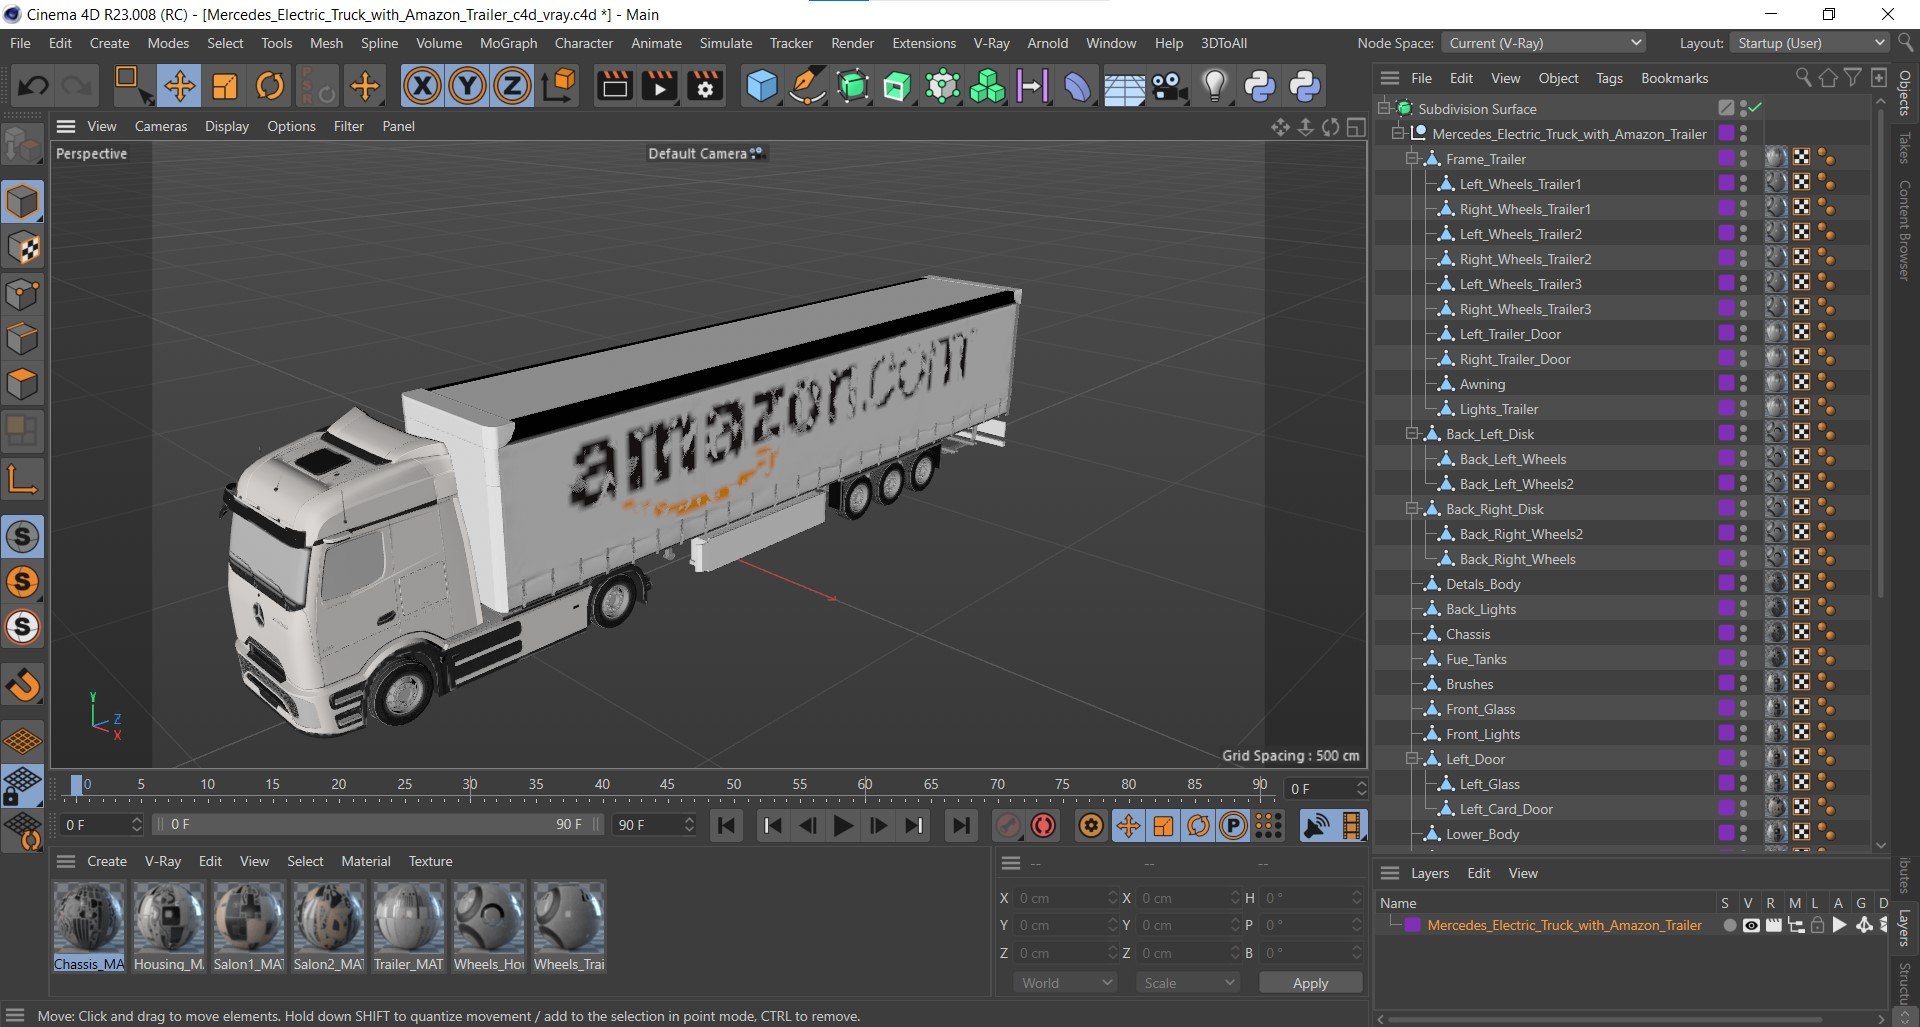Open Edit Render Settings icon
The height and width of the screenshot is (1027, 1920).
[706, 86]
